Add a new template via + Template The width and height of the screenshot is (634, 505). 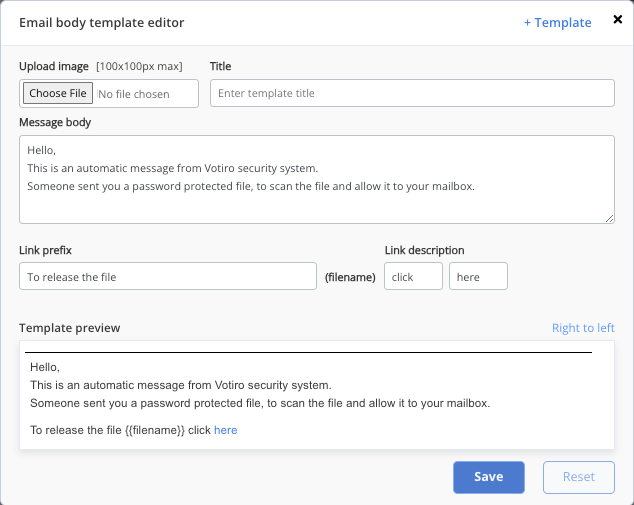point(558,23)
